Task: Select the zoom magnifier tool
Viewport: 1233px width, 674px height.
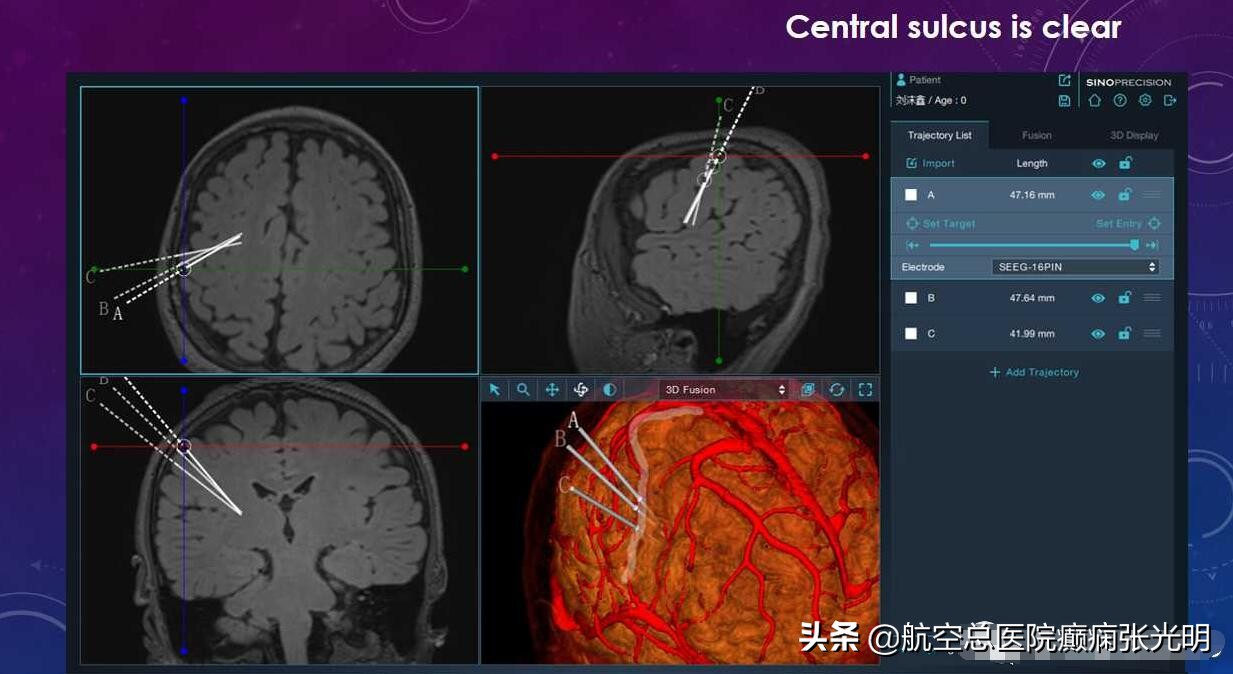Action: 523,389
